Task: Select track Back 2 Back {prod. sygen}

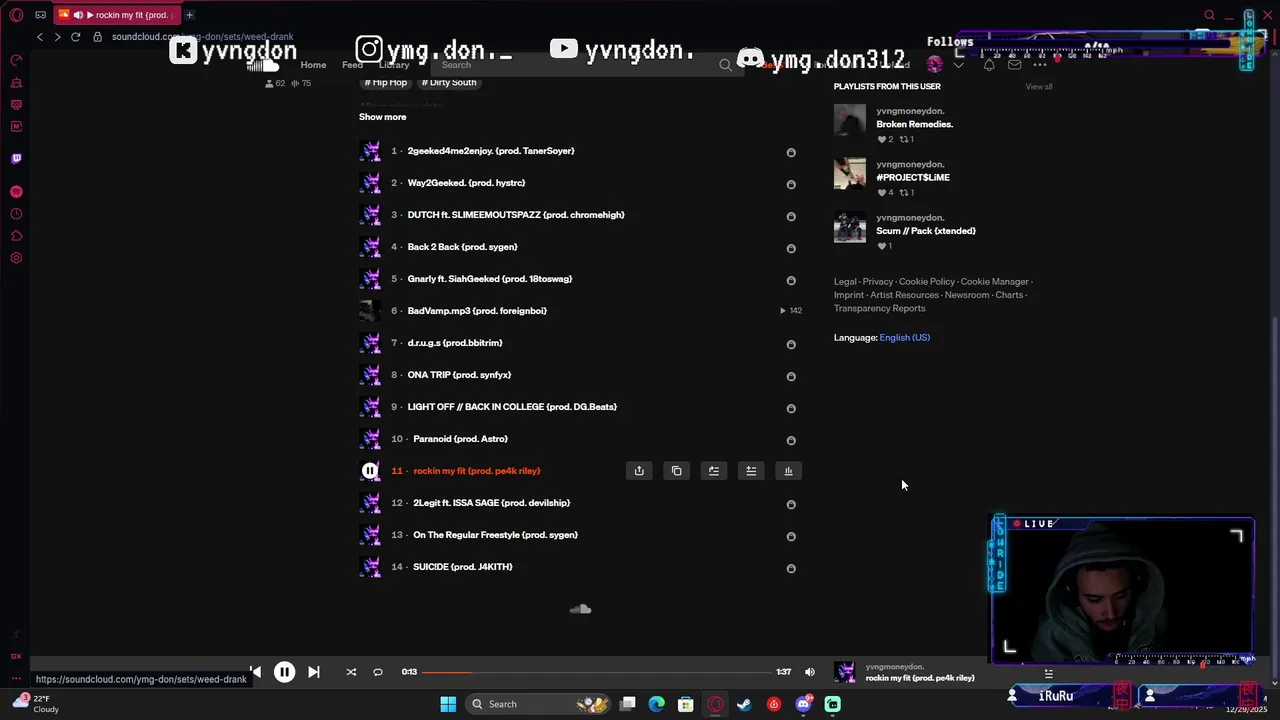Action: pyautogui.click(x=462, y=247)
